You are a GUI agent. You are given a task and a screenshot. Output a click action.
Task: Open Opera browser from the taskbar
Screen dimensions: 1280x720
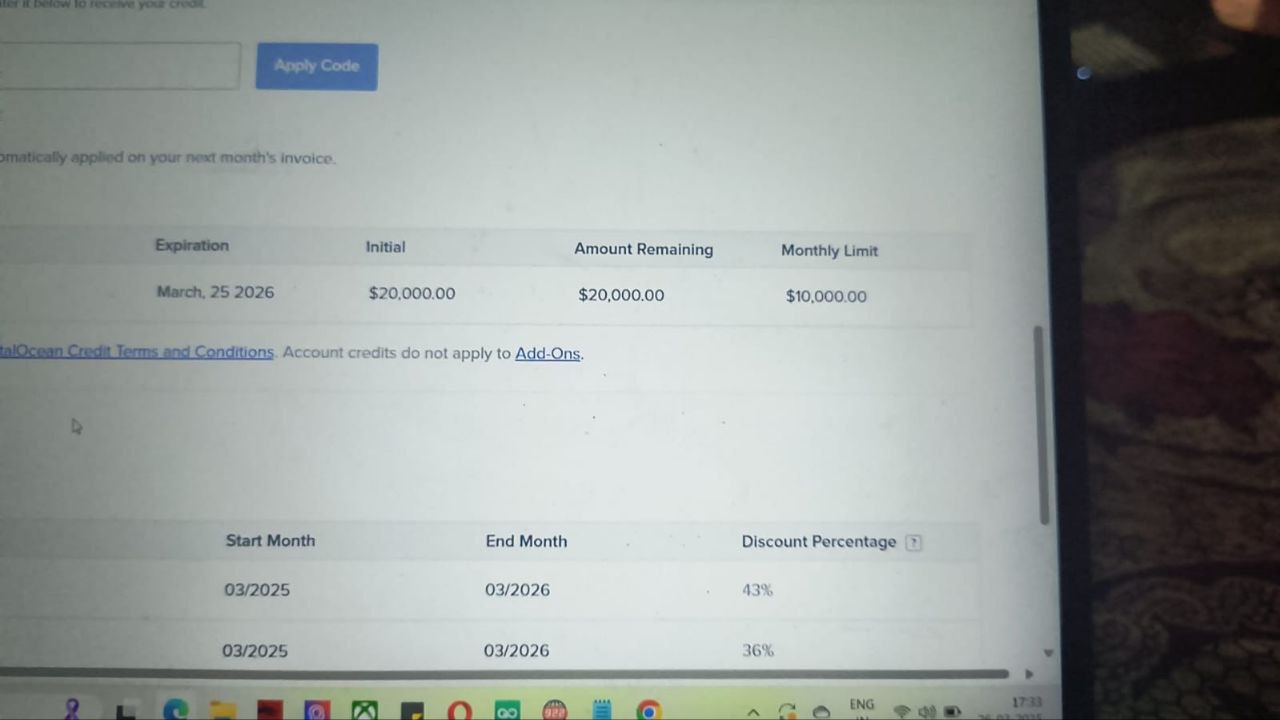(x=459, y=711)
